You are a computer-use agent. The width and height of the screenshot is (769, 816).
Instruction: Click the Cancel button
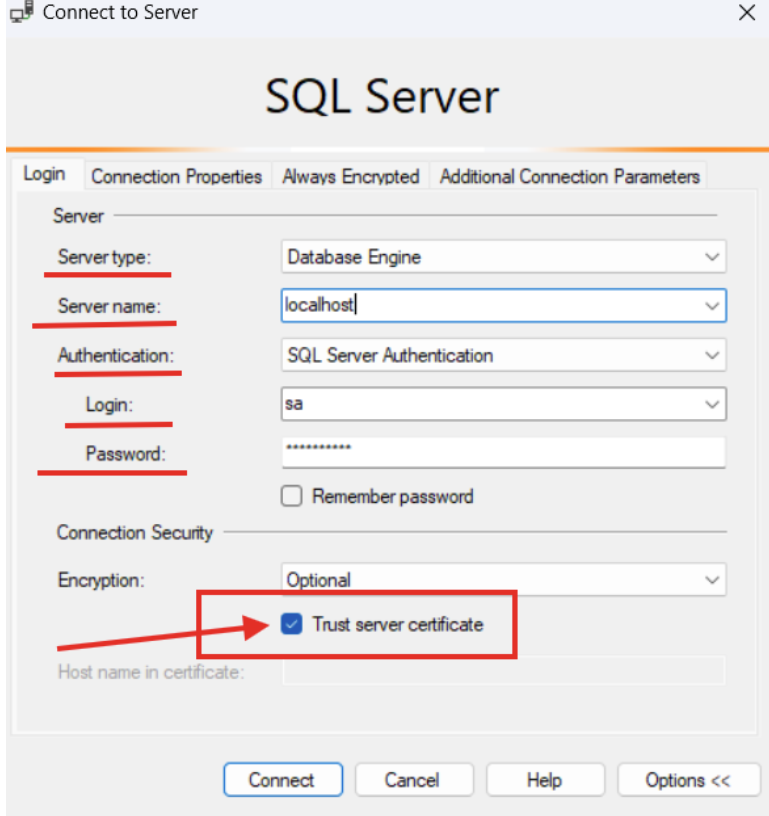(x=412, y=780)
